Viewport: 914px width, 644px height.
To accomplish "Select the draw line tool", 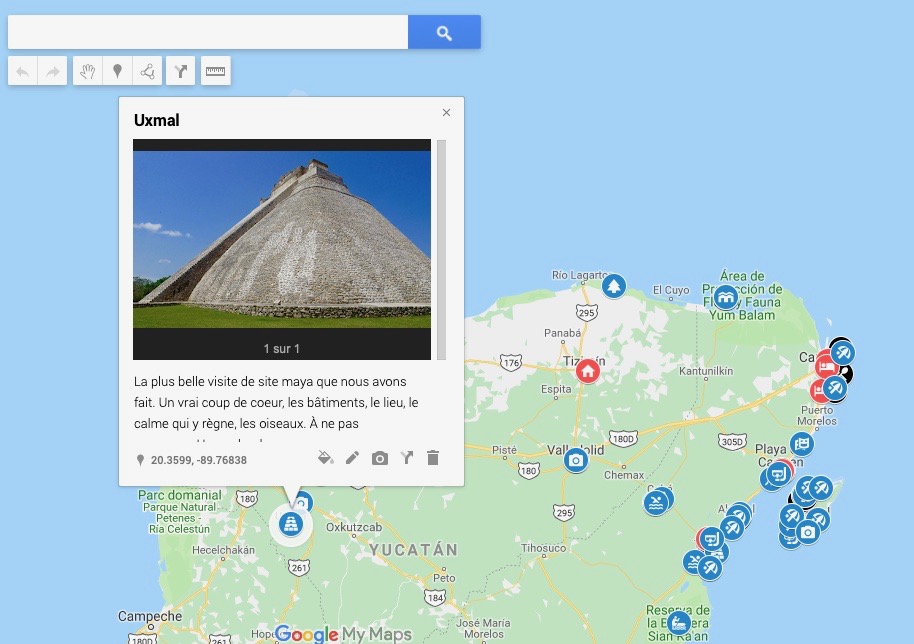I will click(x=147, y=71).
